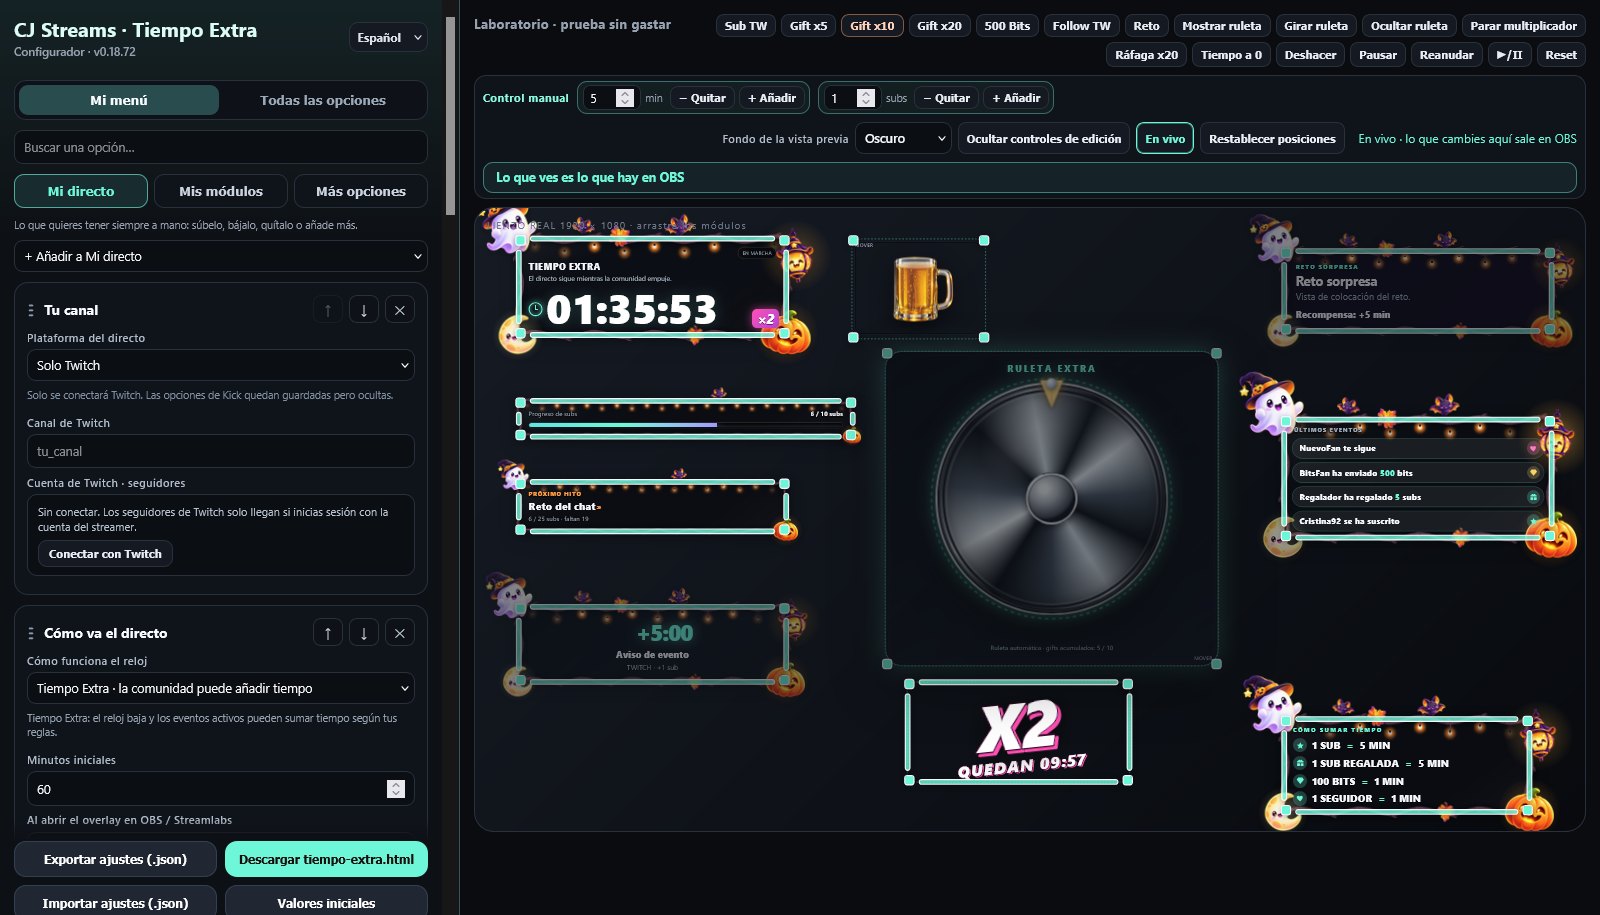Click the minutes stepper arrows in Control manual

click(625, 98)
